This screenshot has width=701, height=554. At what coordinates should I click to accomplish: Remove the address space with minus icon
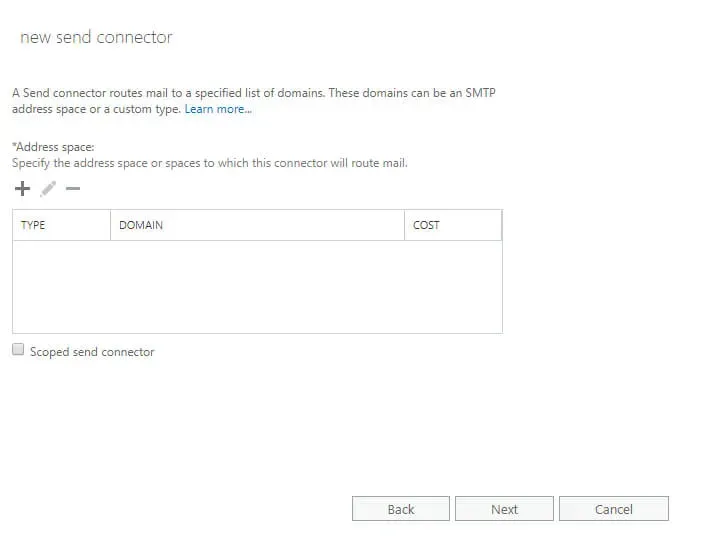coord(73,189)
